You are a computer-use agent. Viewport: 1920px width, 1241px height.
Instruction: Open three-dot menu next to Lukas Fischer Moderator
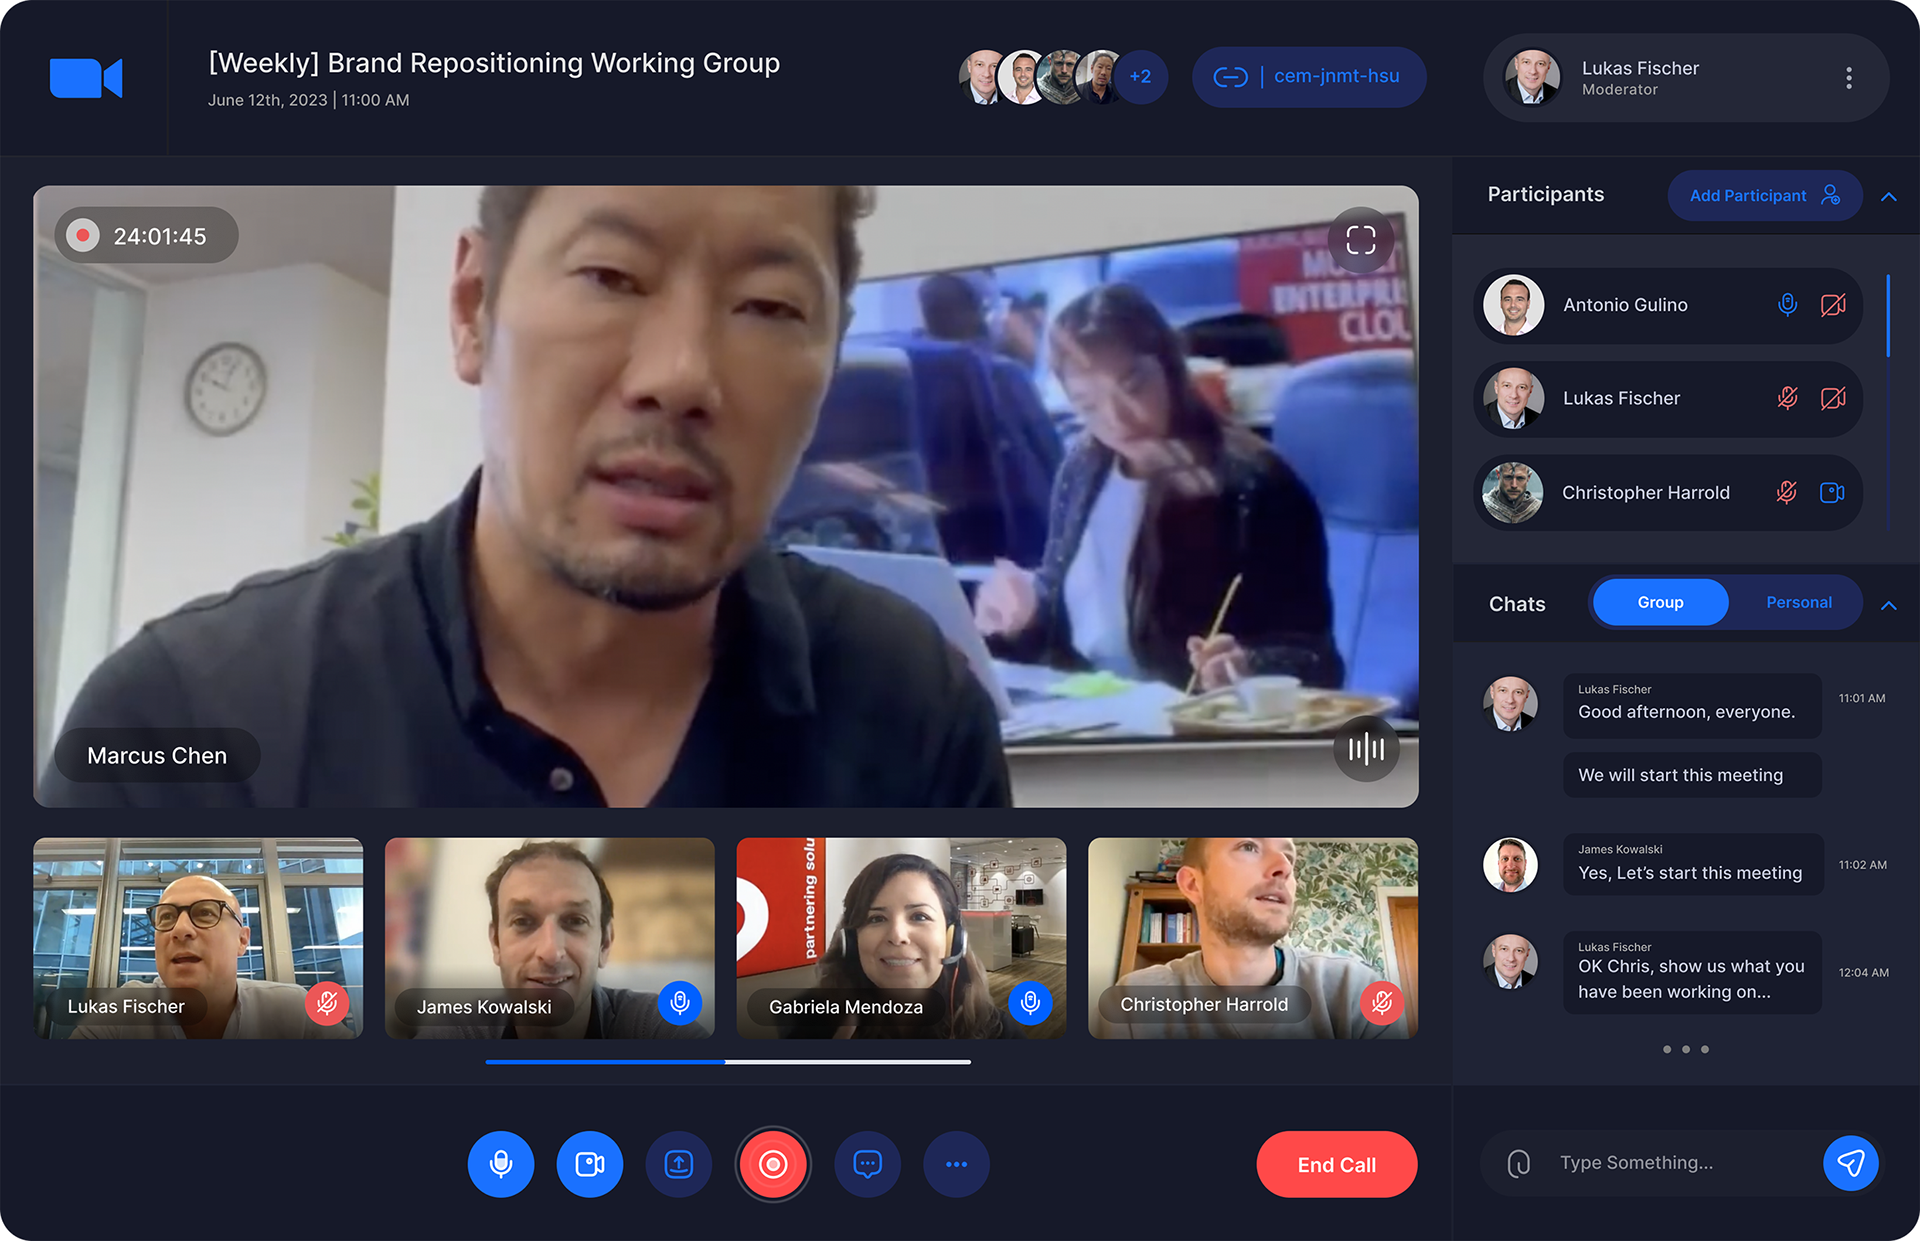[x=1848, y=78]
